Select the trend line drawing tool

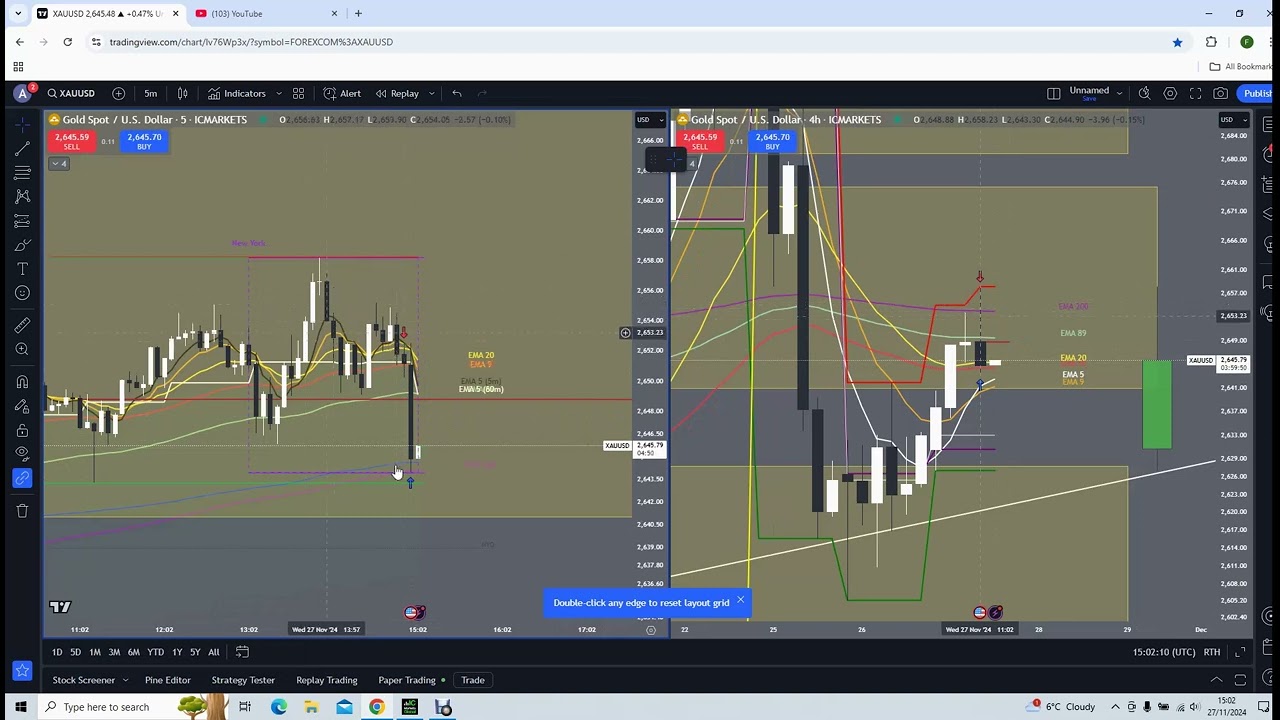click(22, 148)
